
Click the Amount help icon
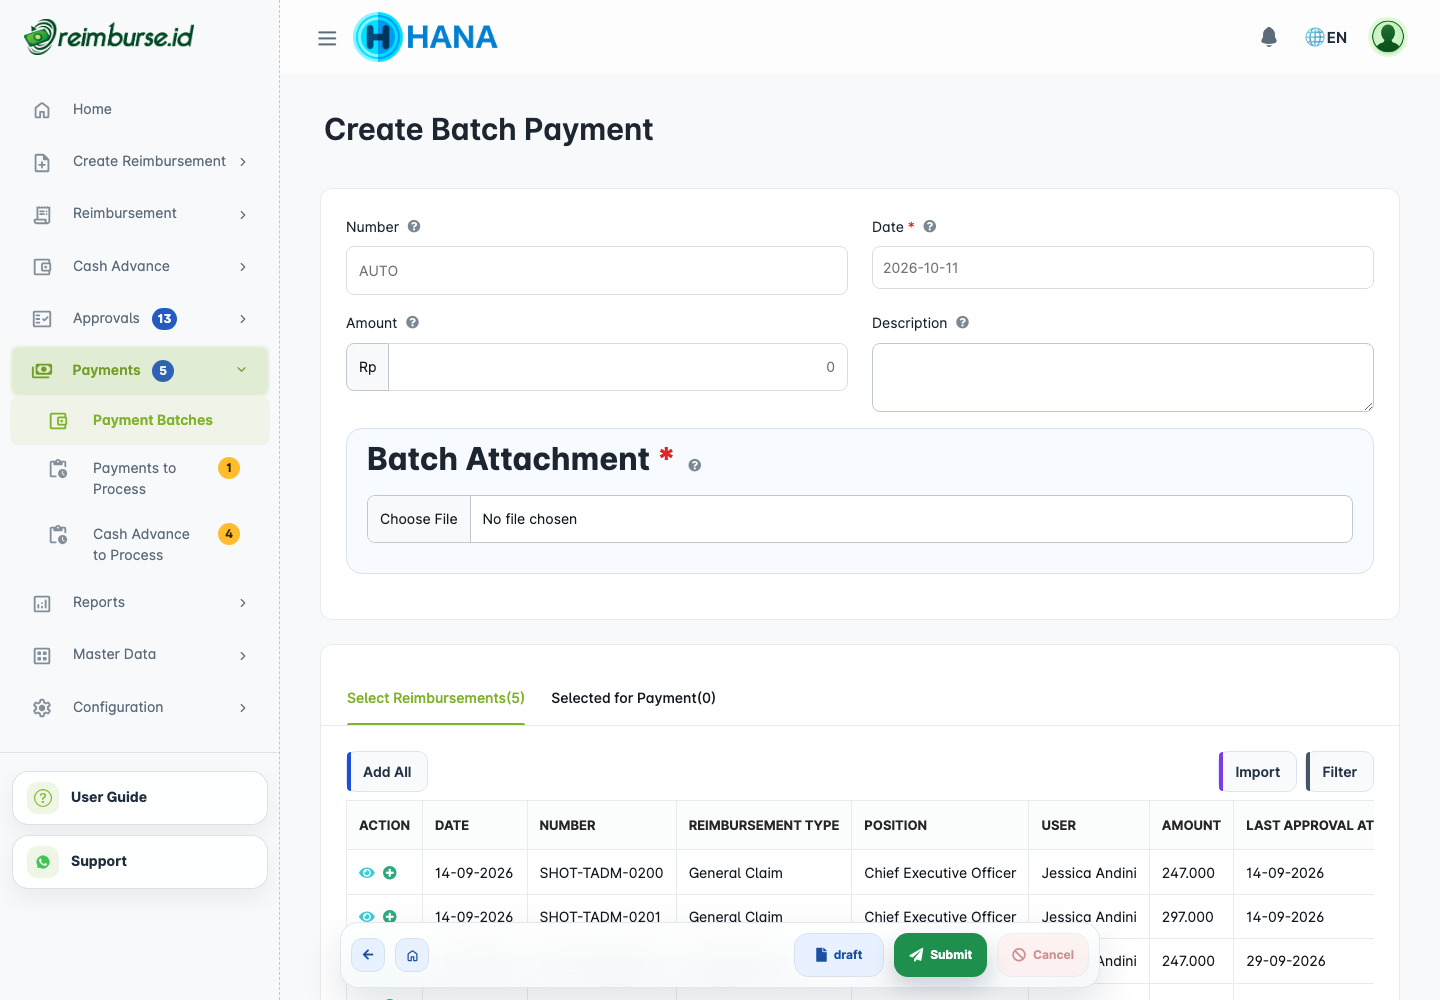point(413,323)
